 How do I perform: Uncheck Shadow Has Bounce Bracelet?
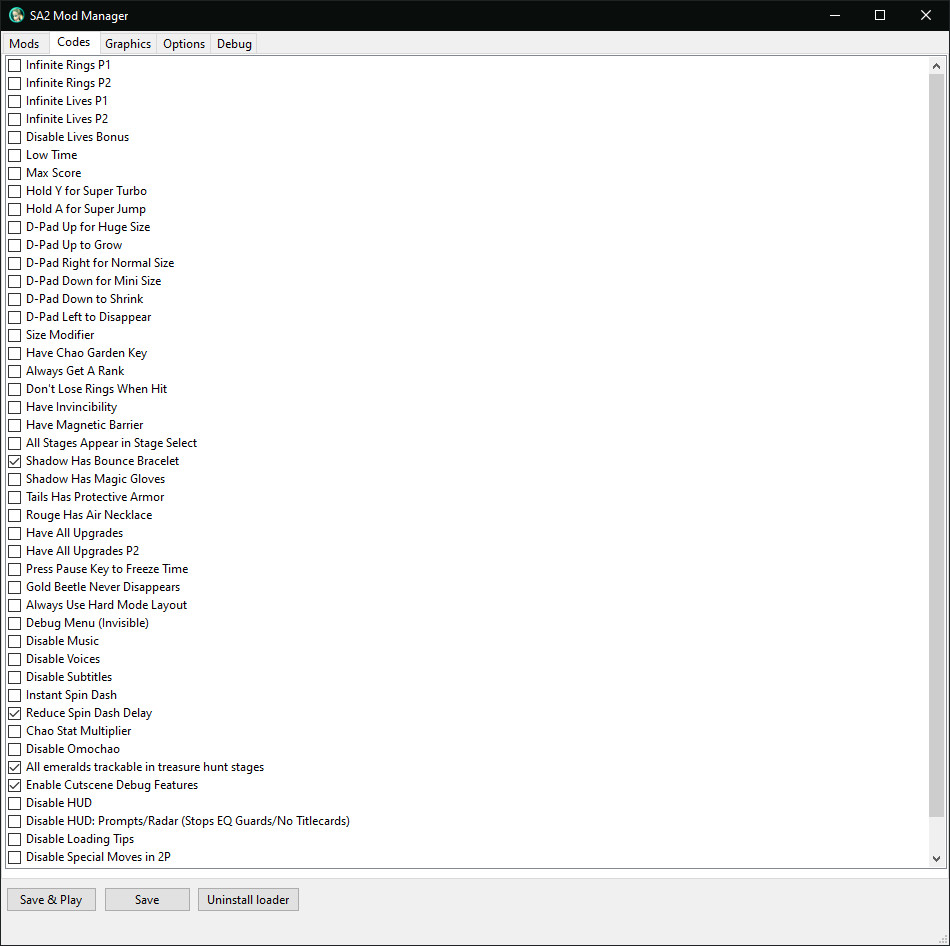[x=15, y=461]
